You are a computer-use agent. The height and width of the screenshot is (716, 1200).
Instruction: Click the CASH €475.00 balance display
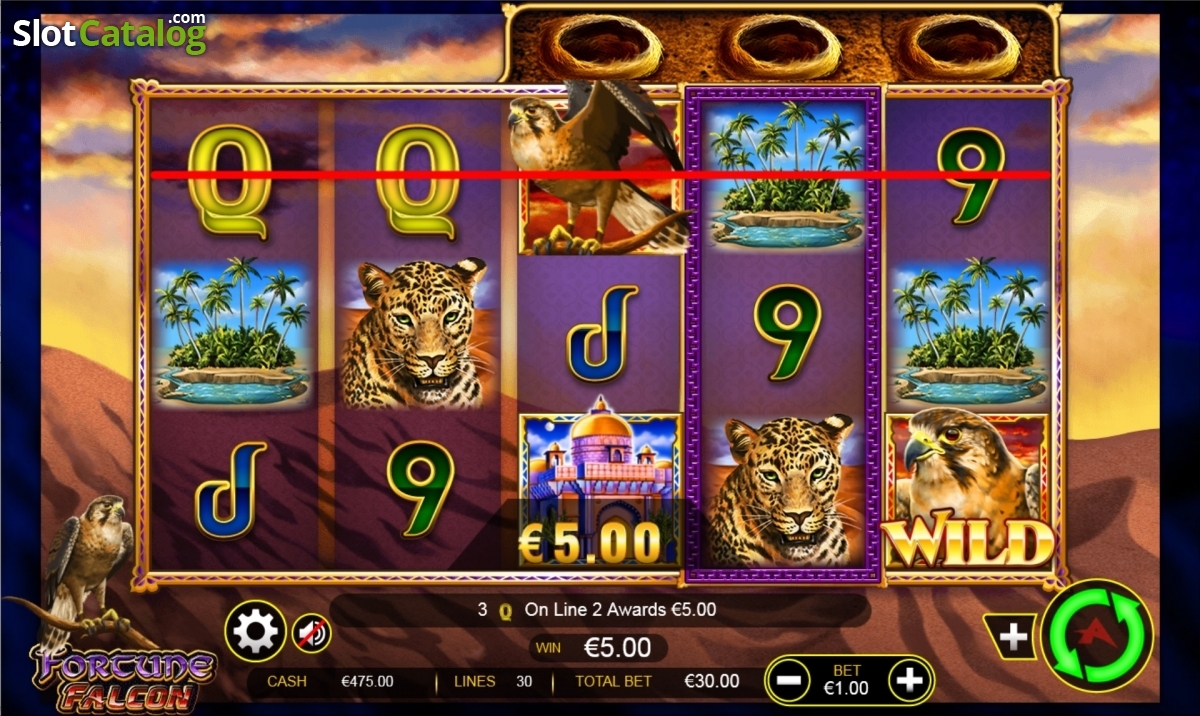[x=330, y=681]
